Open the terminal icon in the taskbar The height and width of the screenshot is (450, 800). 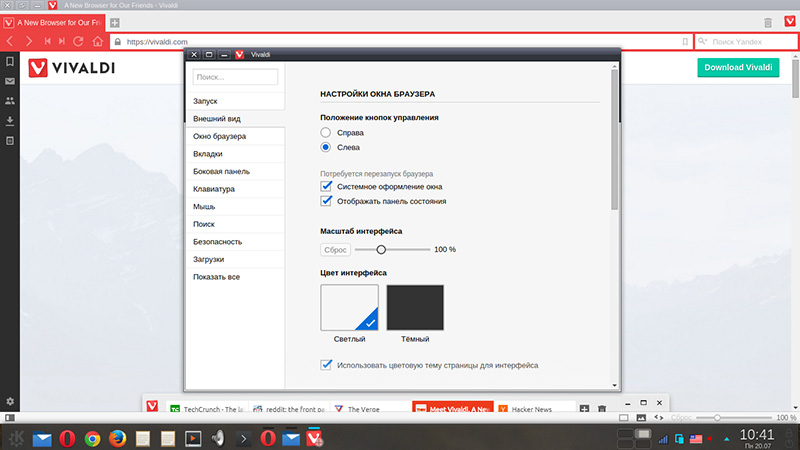[x=243, y=438]
